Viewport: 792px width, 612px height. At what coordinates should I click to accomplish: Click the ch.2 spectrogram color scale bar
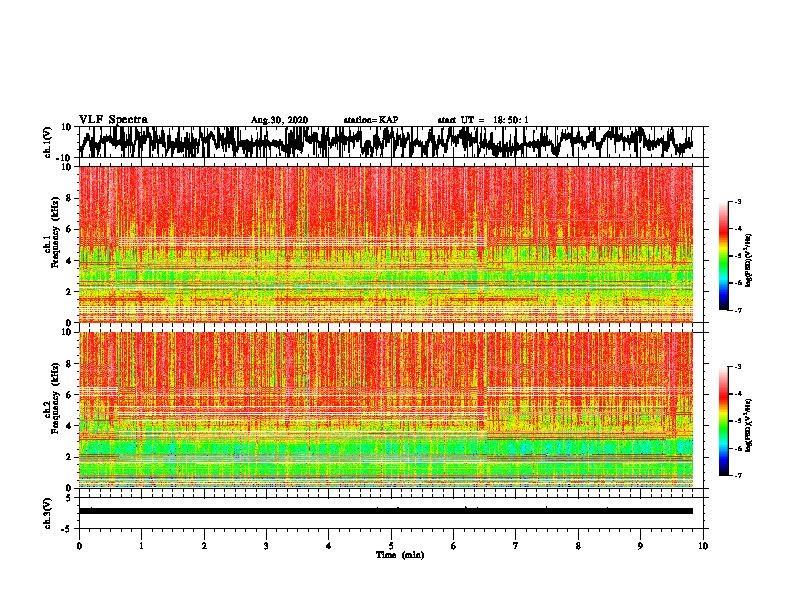click(x=724, y=421)
